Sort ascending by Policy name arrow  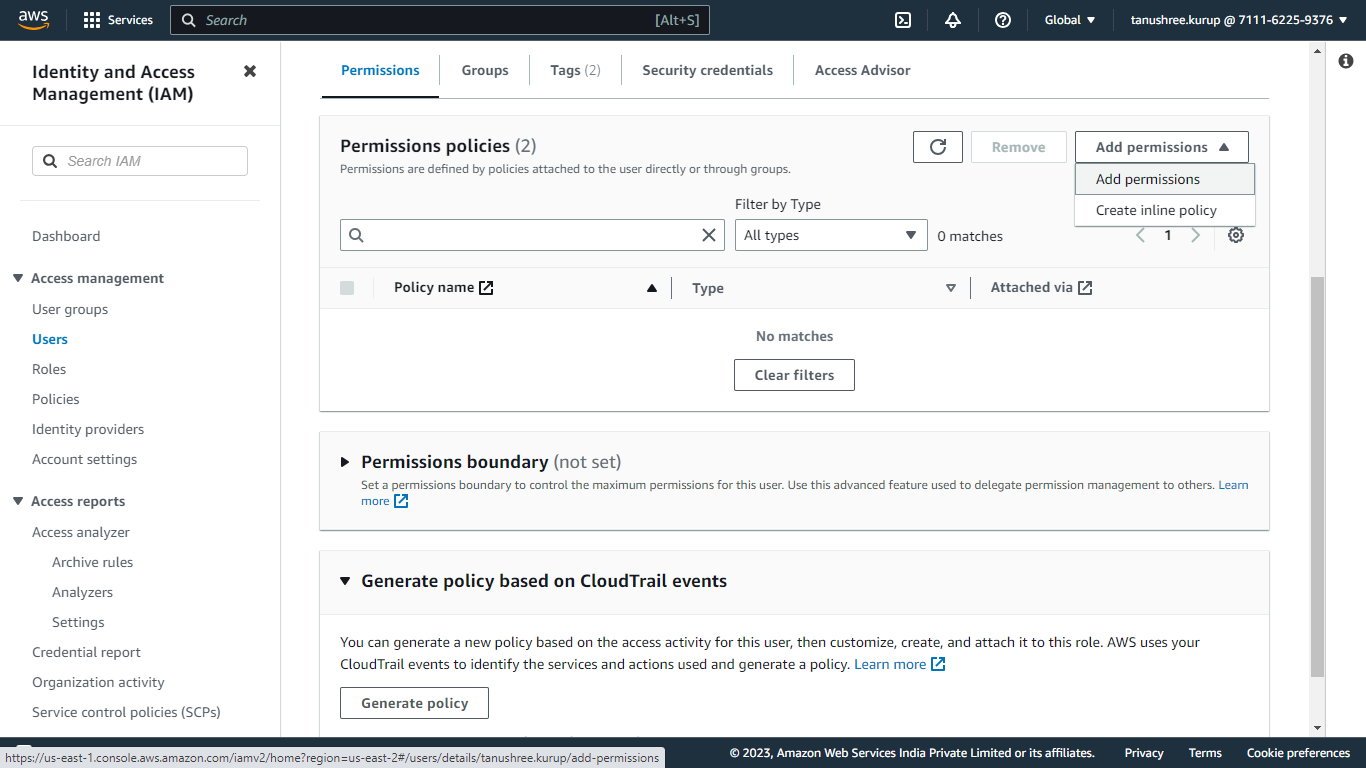pos(652,288)
